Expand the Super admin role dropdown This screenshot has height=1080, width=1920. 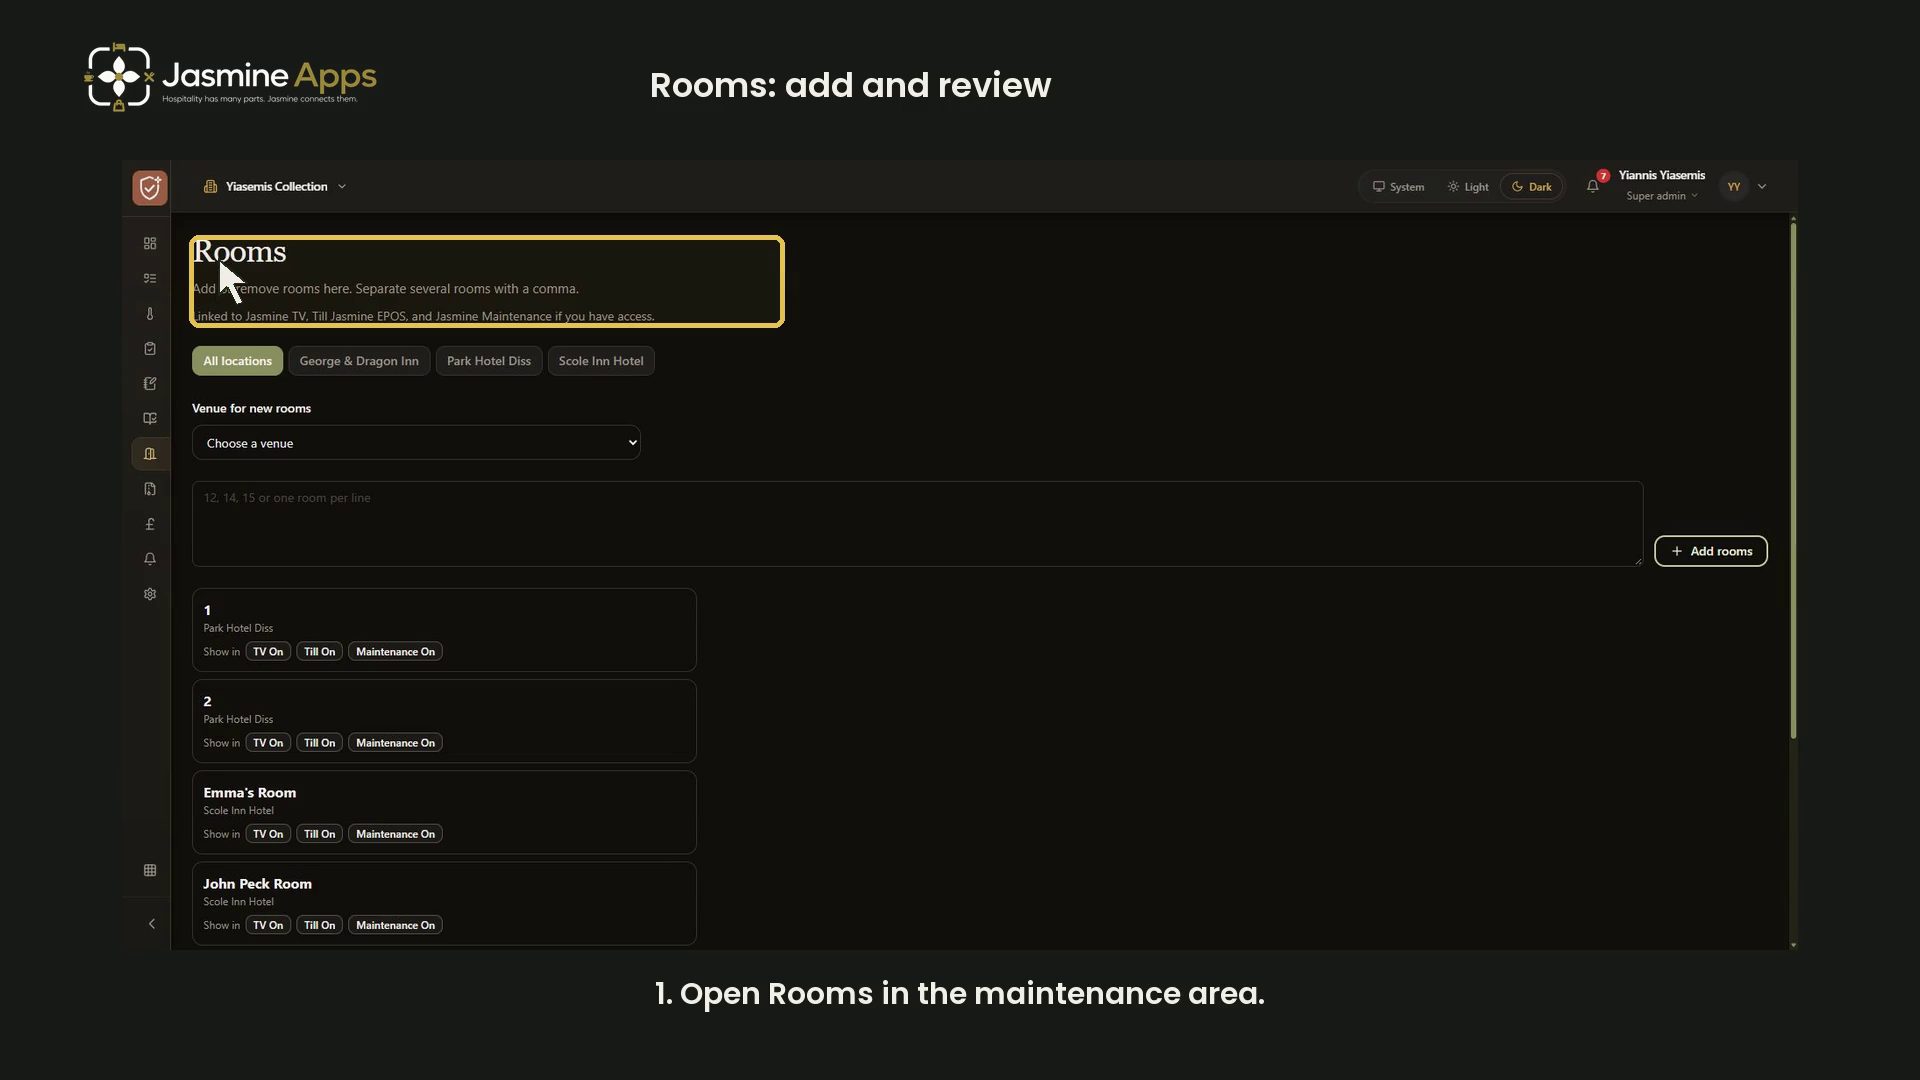point(1661,196)
